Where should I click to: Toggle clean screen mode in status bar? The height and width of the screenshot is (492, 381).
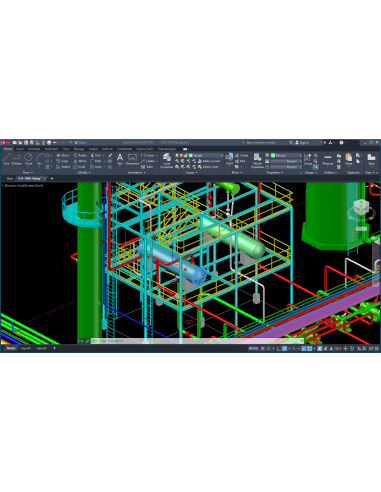click(x=371, y=349)
